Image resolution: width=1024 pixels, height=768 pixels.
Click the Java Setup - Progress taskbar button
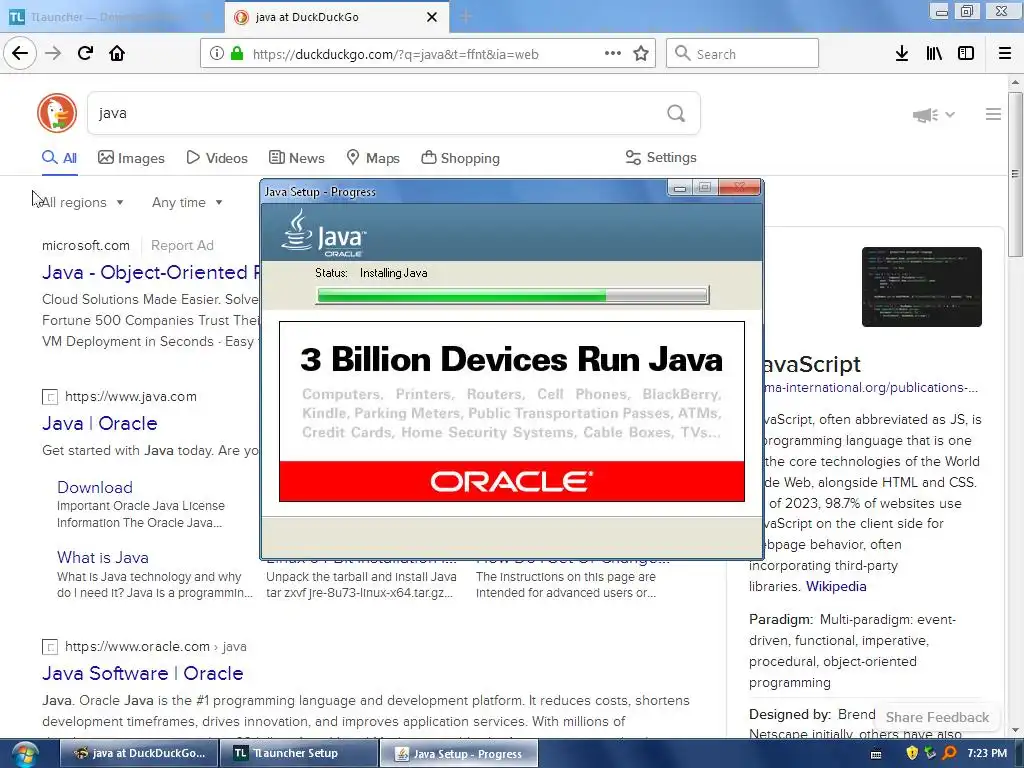[x=459, y=754]
